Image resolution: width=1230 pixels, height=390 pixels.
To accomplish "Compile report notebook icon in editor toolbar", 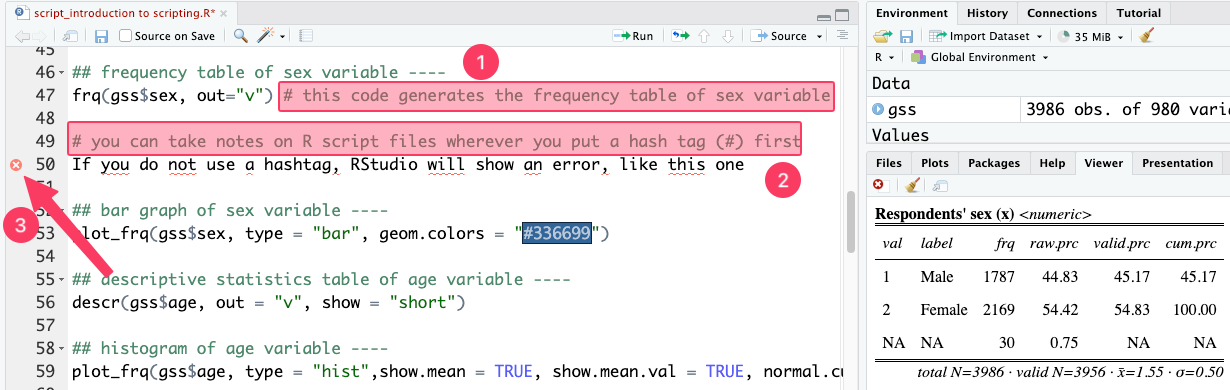I will click(306, 36).
